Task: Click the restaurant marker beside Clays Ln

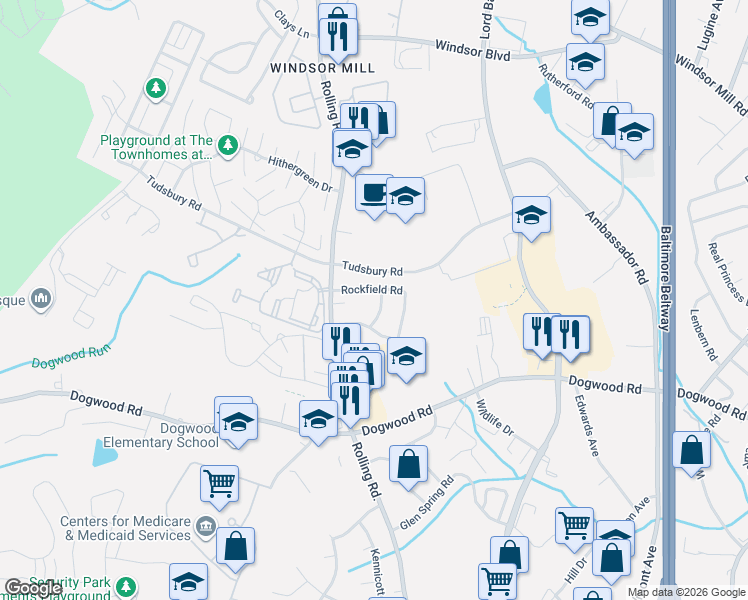Action: click(x=338, y=39)
